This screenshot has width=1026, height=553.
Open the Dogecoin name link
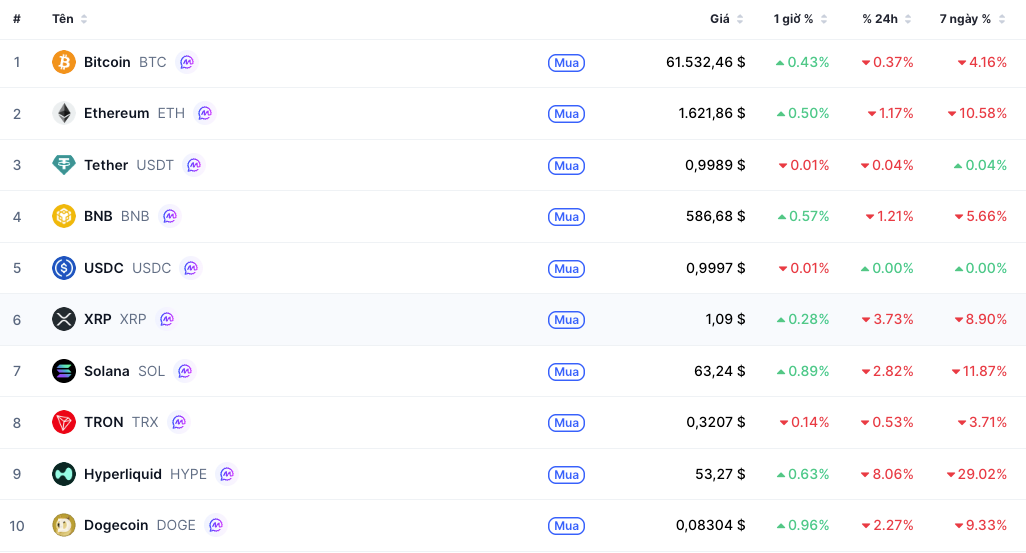(x=116, y=525)
